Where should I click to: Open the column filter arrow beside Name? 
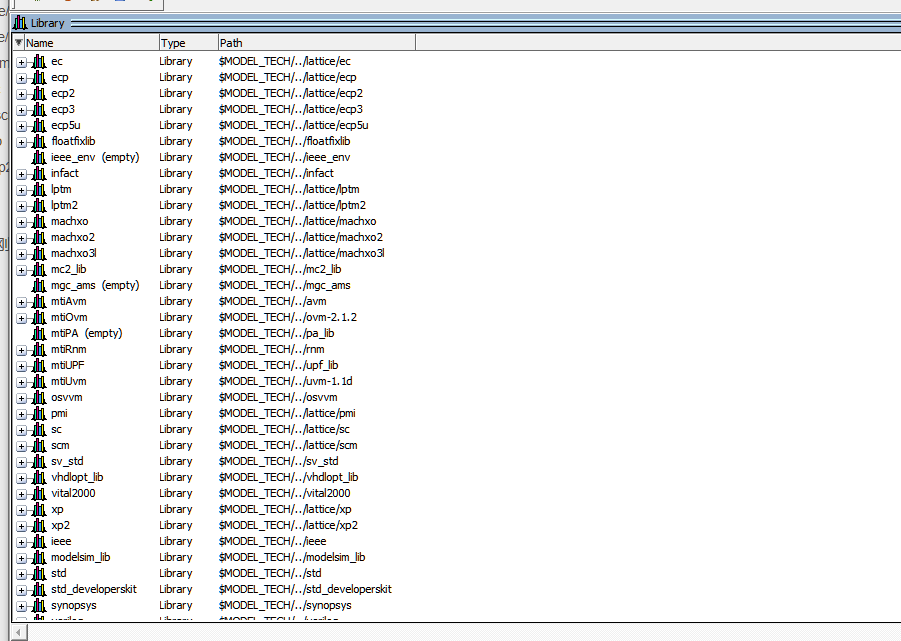tap(18, 43)
